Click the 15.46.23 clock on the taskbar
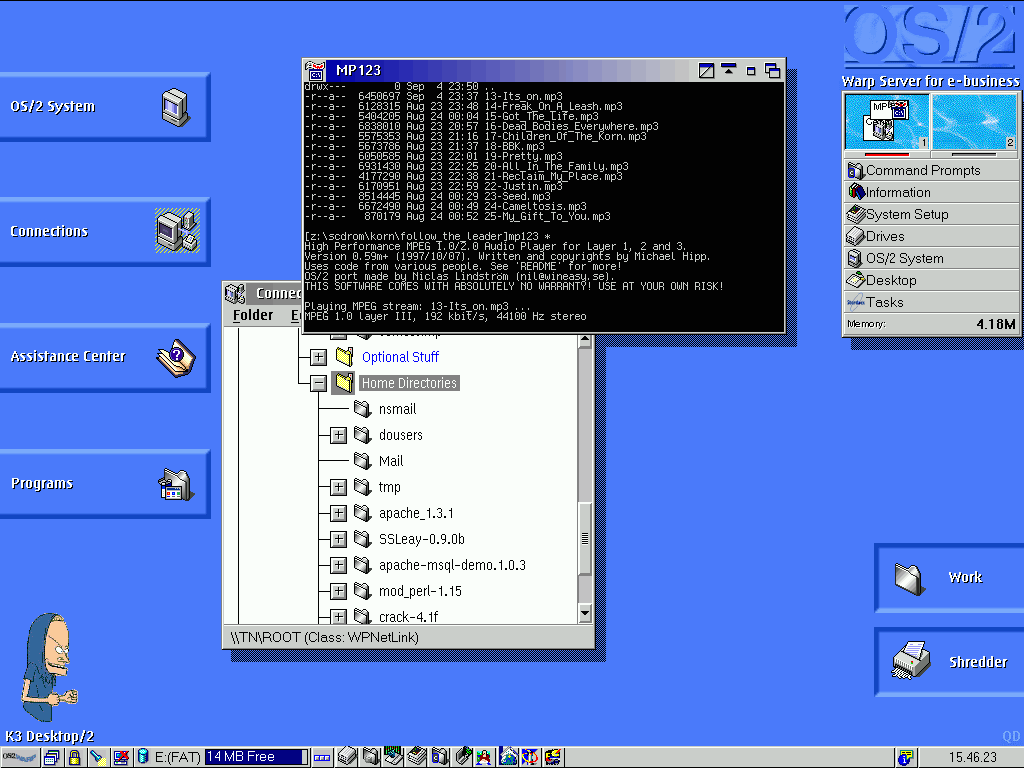Screen dimensions: 1024x768 [973, 758]
